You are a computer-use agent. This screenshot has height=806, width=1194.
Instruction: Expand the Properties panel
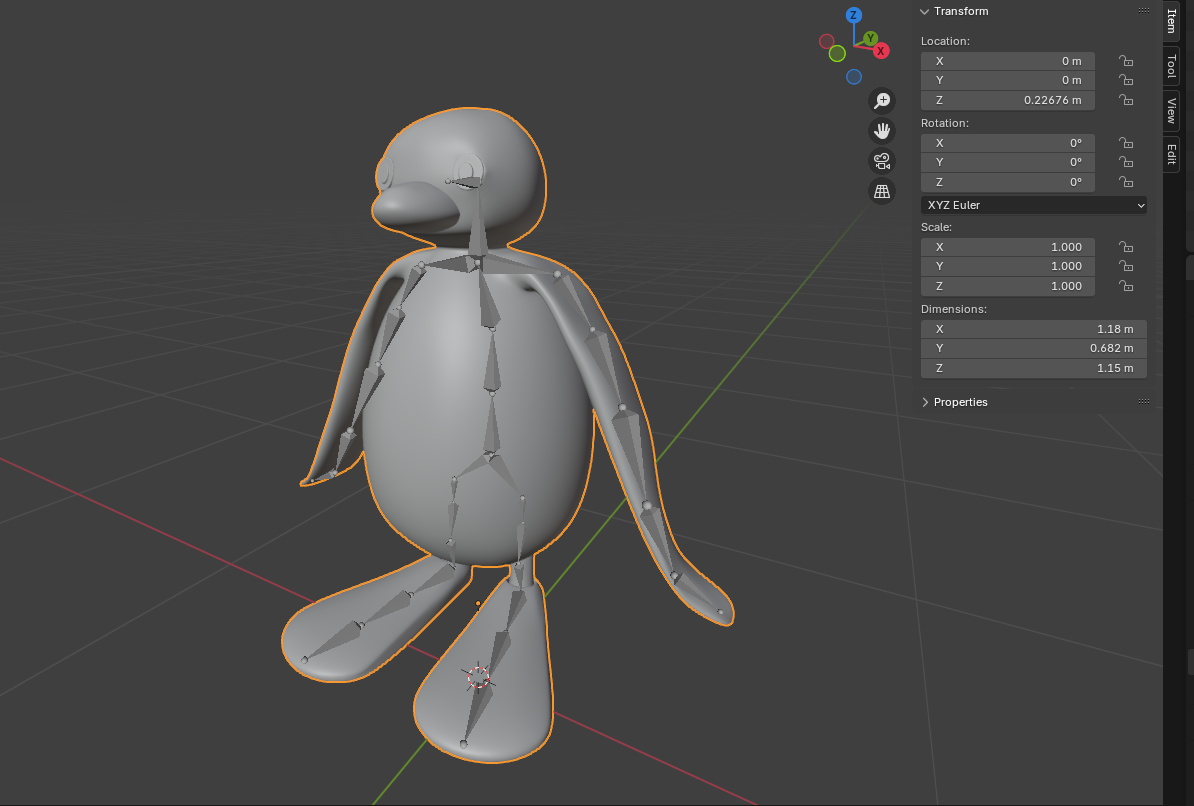(x=925, y=402)
